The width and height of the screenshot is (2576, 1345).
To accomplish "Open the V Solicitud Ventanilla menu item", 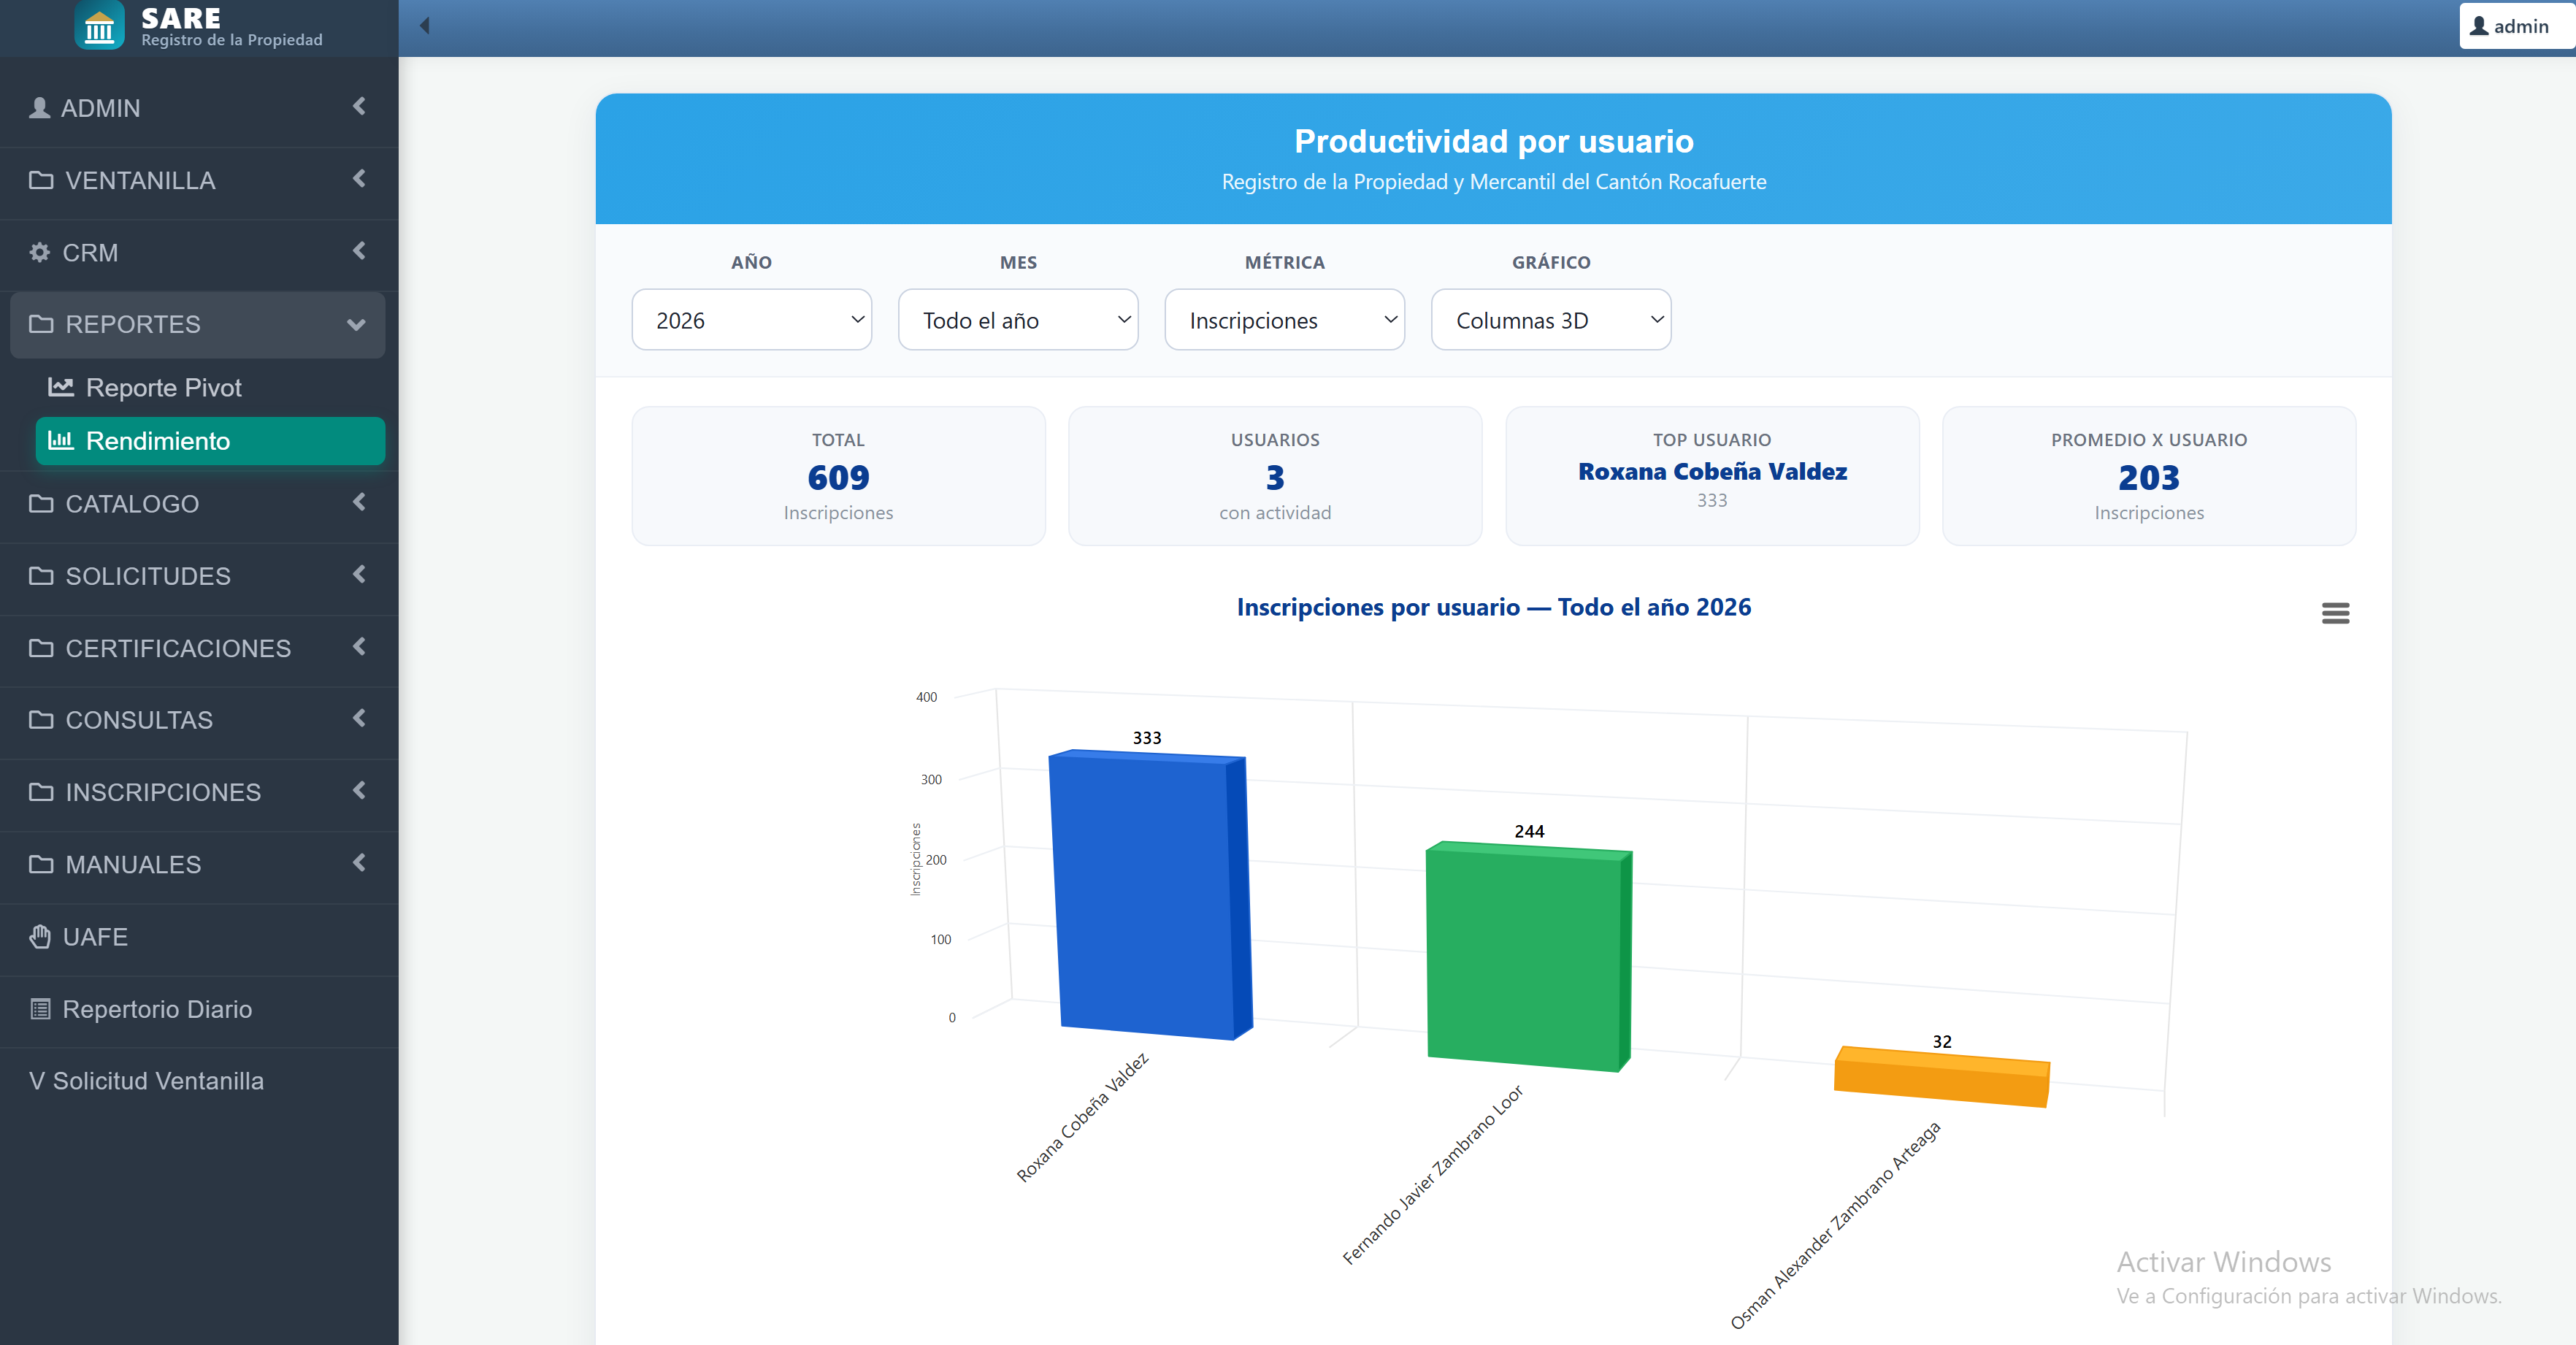I will tap(199, 1081).
